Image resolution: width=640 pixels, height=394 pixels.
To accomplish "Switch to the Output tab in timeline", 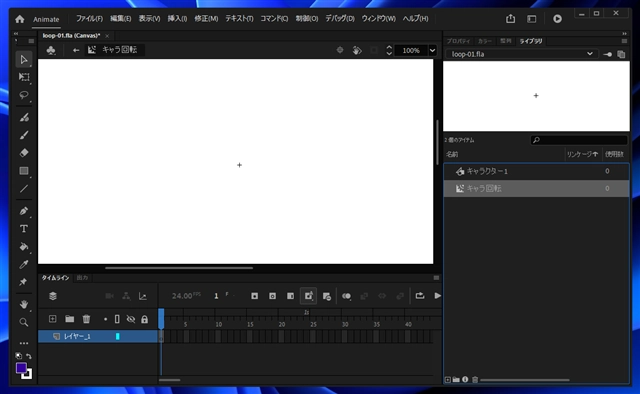I will click(82, 278).
